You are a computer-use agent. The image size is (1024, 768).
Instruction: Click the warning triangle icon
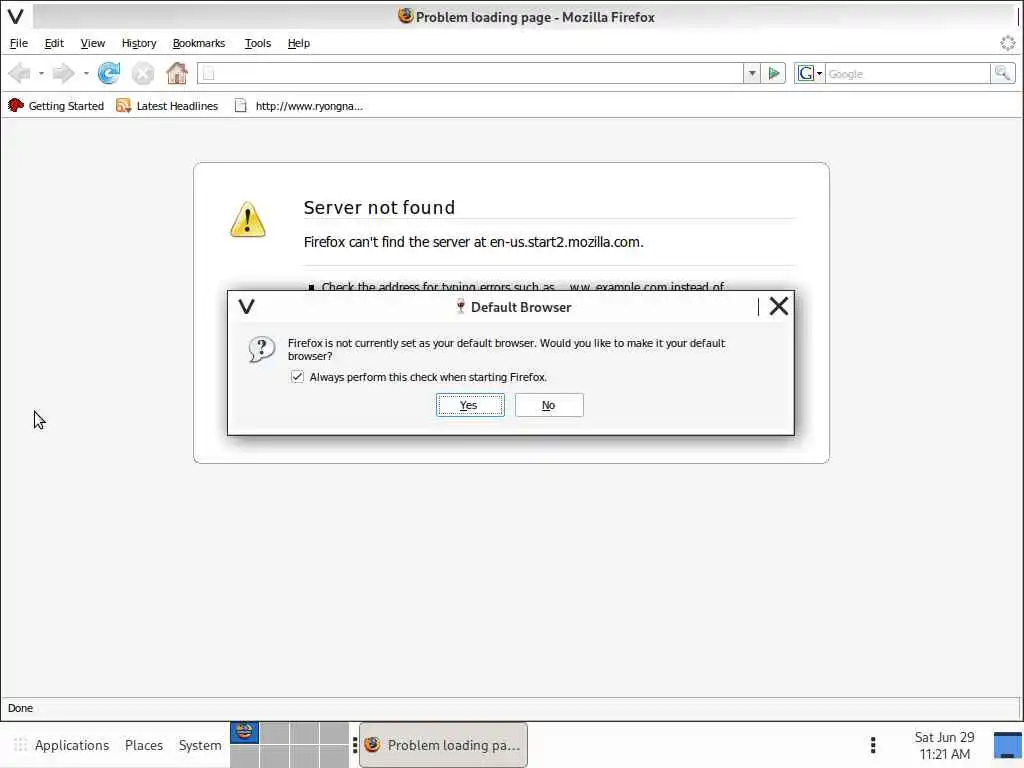(x=248, y=219)
